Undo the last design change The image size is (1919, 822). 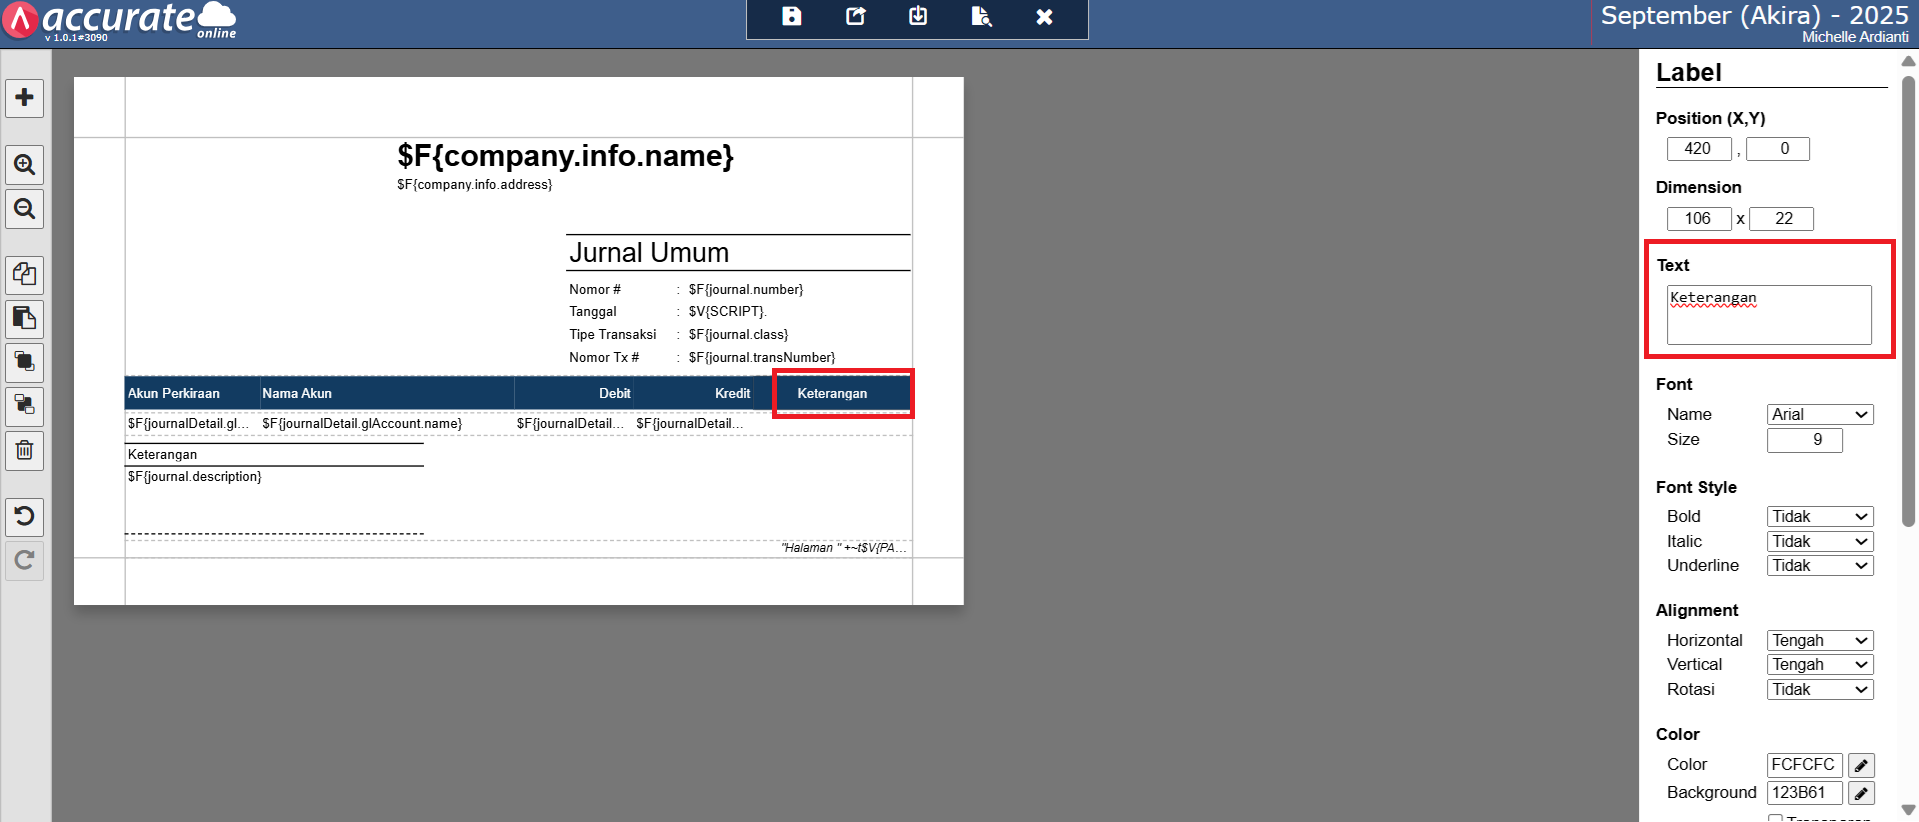[25, 516]
